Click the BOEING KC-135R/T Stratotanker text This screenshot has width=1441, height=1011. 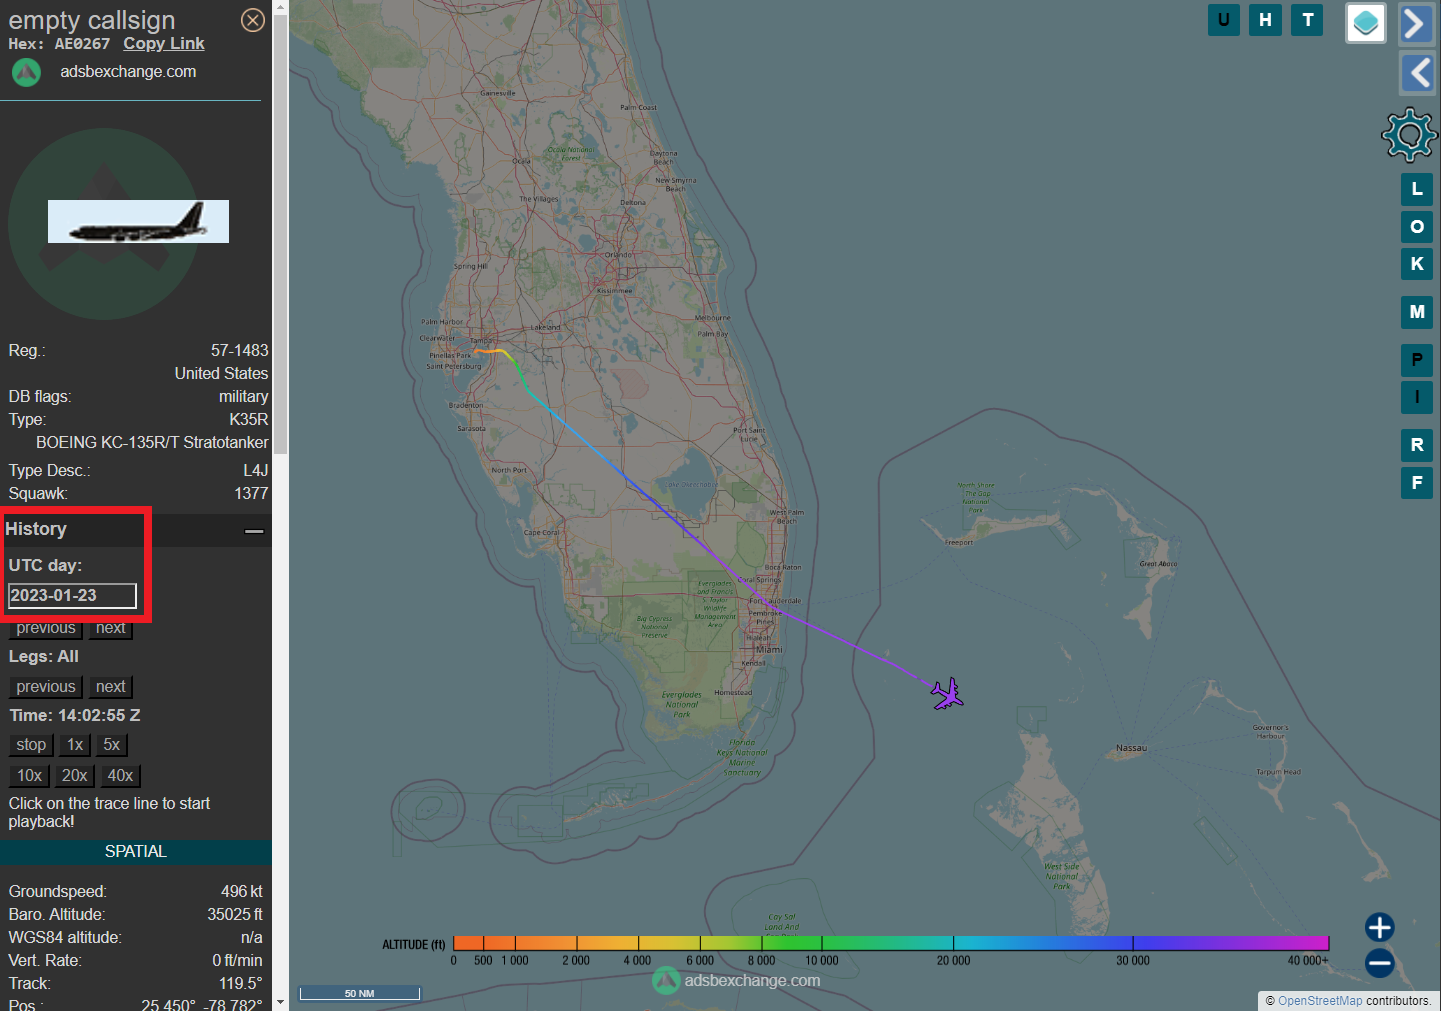pos(152,443)
